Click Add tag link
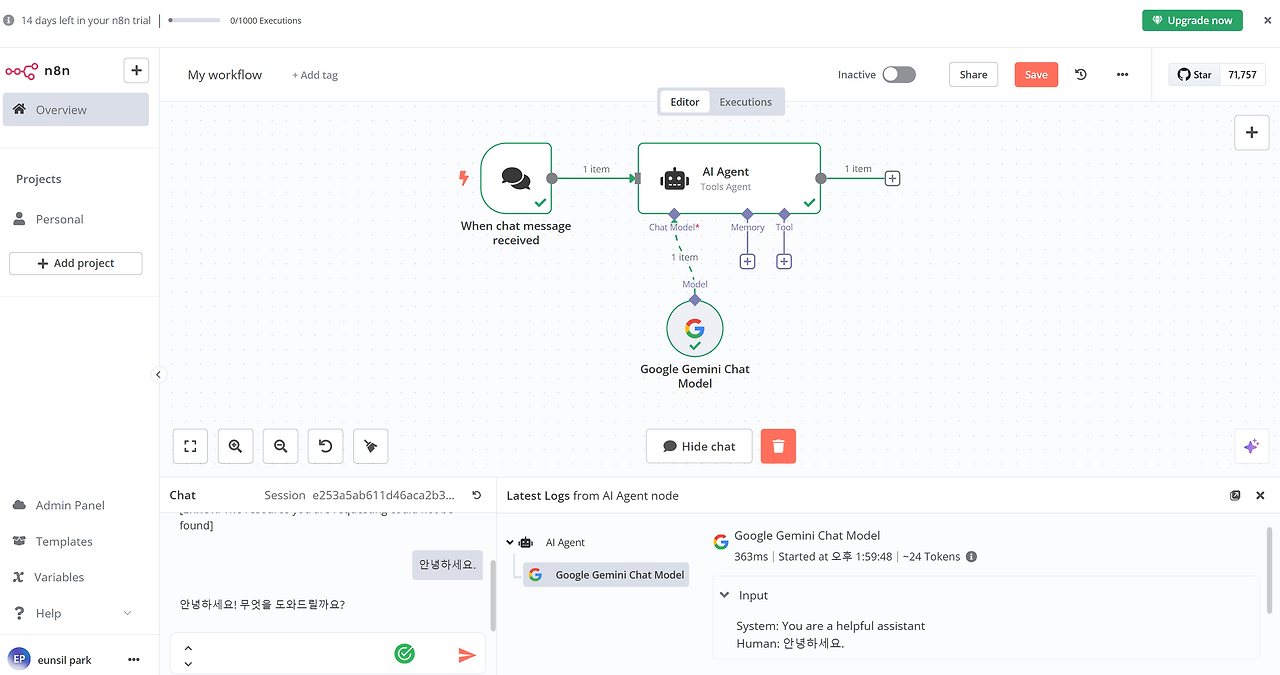Image resolution: width=1280 pixels, height=675 pixels. click(315, 75)
